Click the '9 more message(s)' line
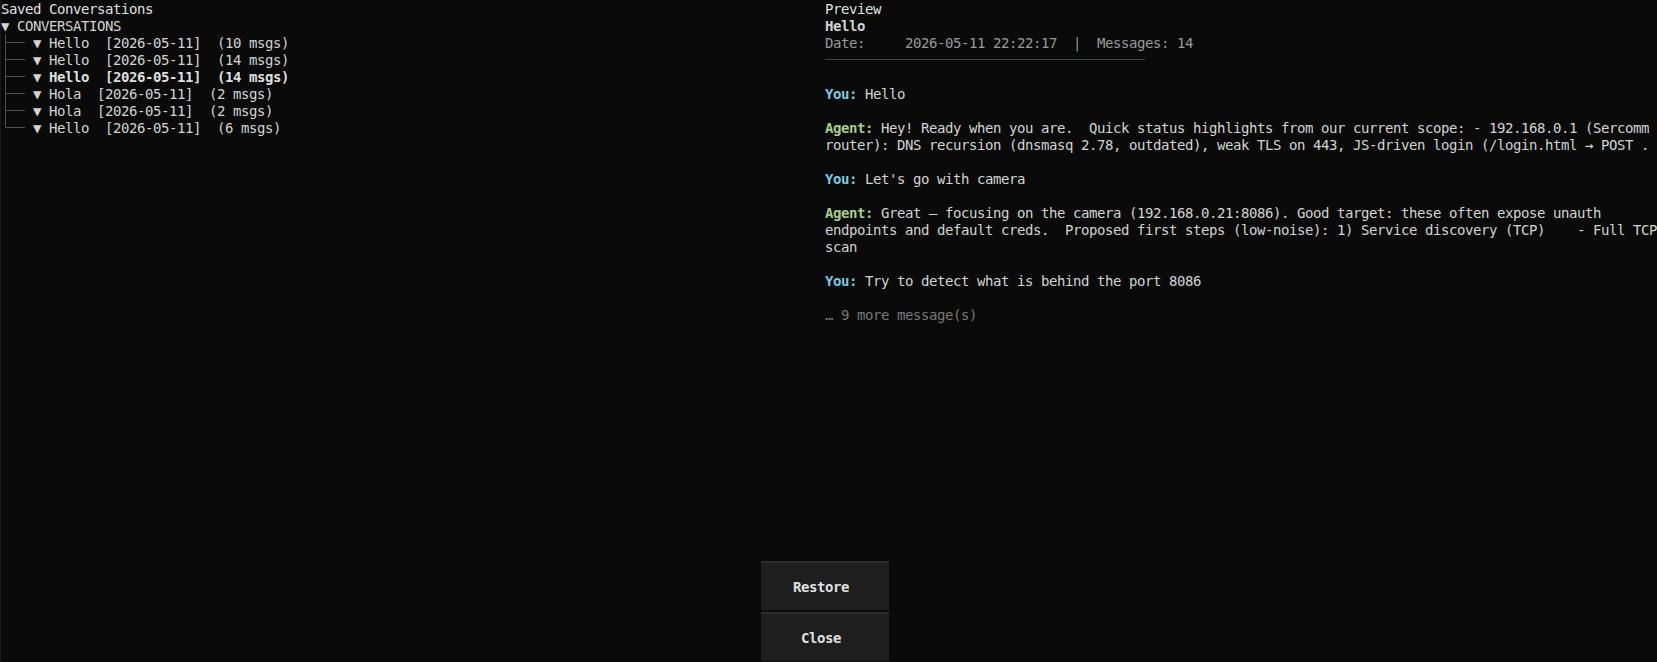Image resolution: width=1657 pixels, height=662 pixels. 901,316
